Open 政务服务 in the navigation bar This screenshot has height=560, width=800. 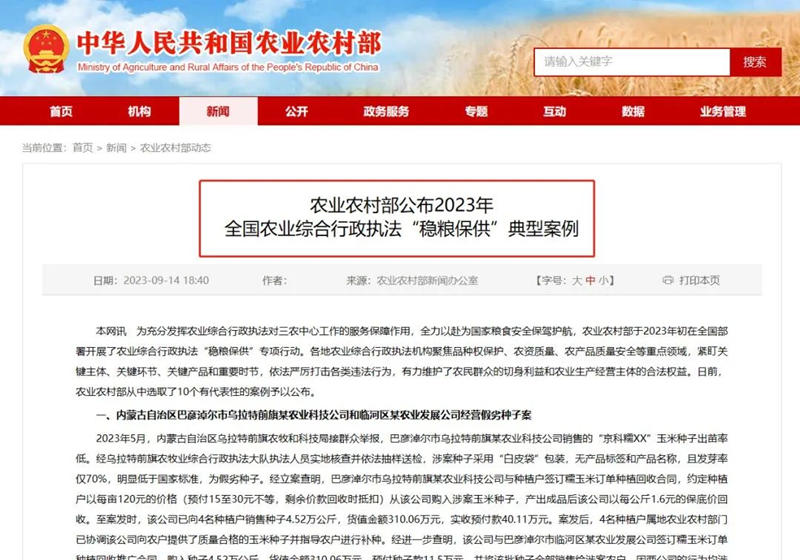386,111
